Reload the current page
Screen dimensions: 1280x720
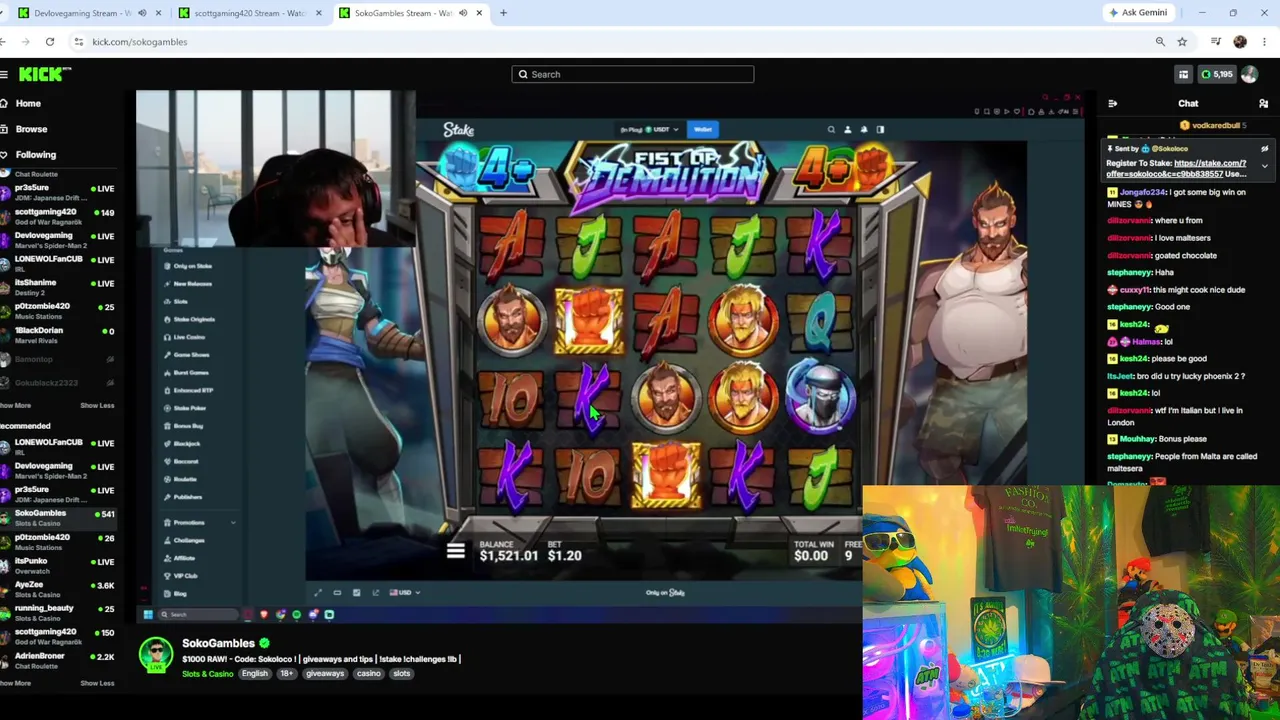[x=50, y=42]
